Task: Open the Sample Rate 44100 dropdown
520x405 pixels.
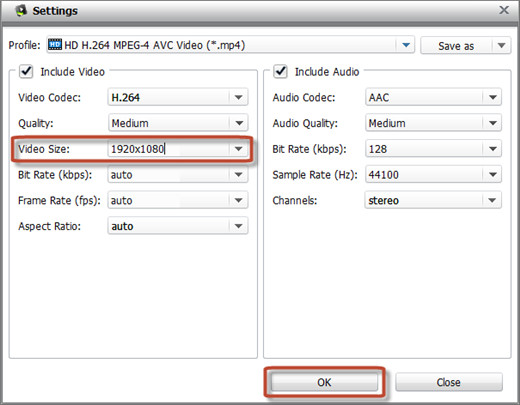Action: coord(433,174)
